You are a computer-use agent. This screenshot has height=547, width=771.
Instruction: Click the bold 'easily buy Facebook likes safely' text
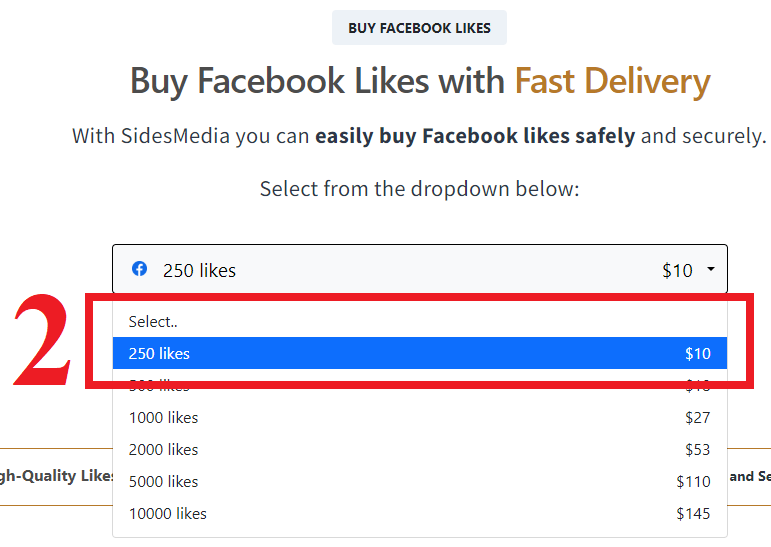tap(475, 135)
